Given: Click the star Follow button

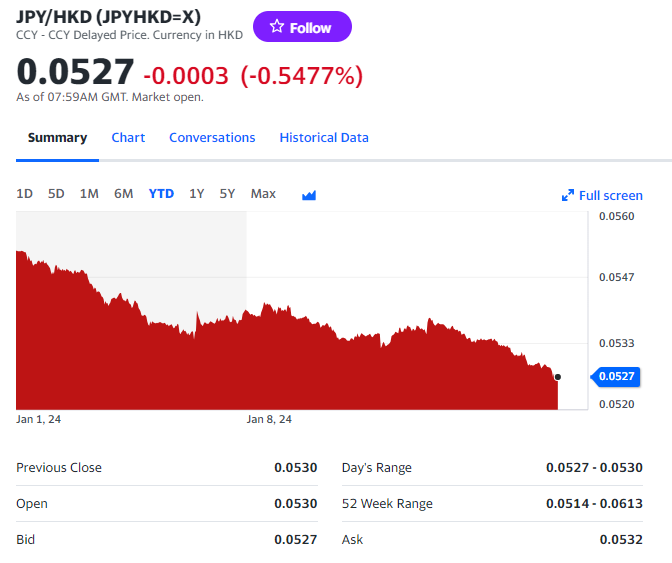Looking at the screenshot, I should pyautogui.click(x=302, y=28).
